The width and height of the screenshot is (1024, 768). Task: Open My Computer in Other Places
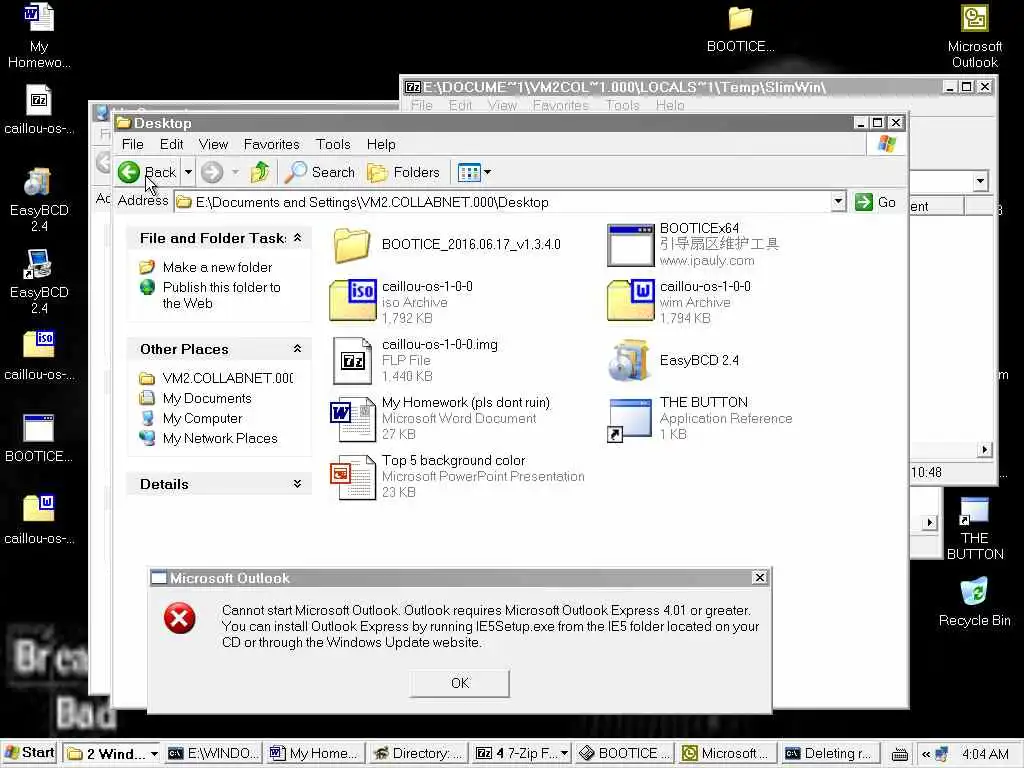[x=202, y=419]
